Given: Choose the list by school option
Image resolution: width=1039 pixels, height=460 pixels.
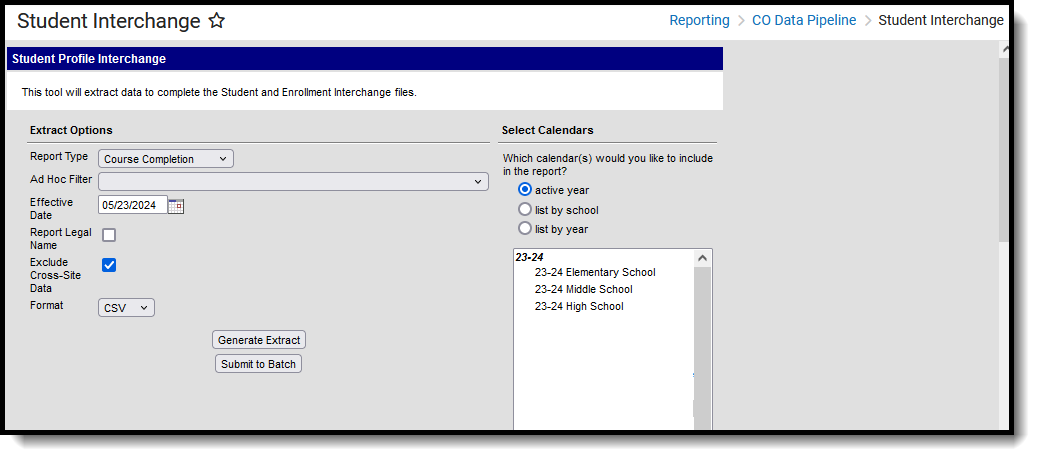Looking at the screenshot, I should click(x=525, y=209).
